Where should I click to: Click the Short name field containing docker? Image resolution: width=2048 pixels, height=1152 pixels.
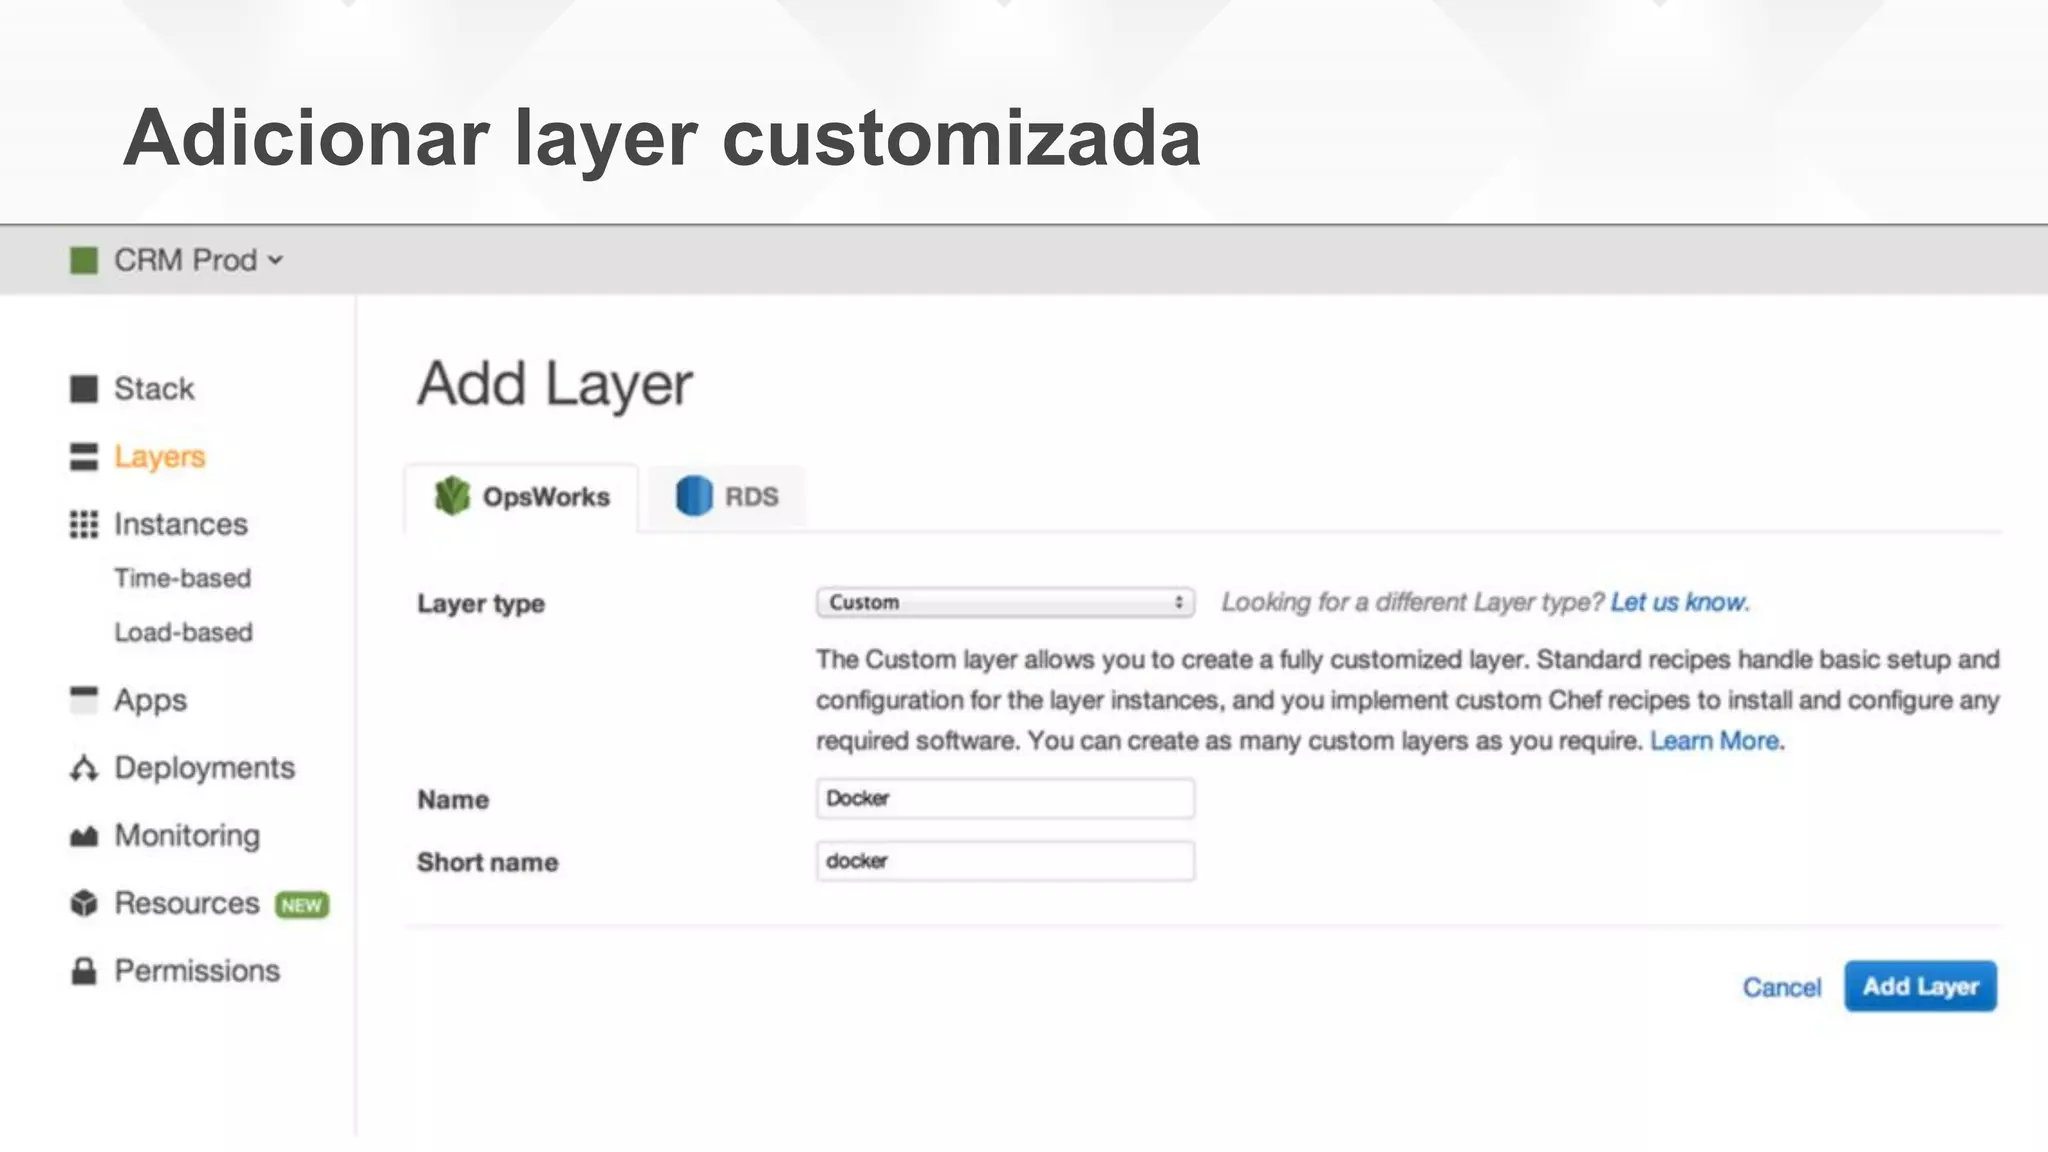click(x=1005, y=861)
